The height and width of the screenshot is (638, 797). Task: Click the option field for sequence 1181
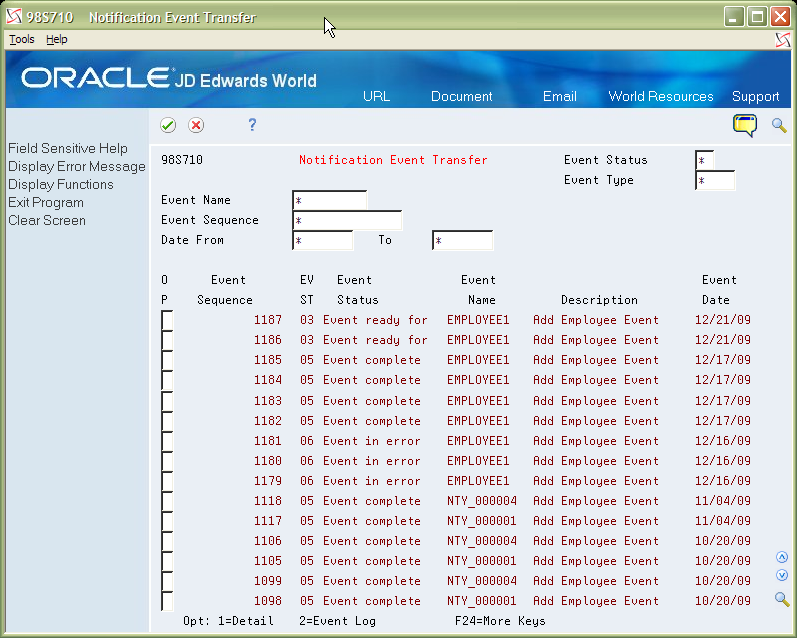[x=167, y=441]
